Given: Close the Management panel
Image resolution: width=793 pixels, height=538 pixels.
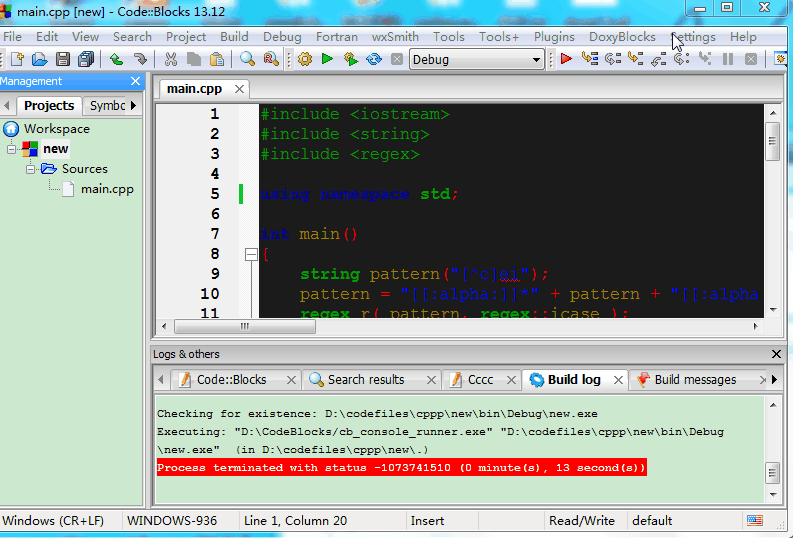Looking at the screenshot, I should pos(136,82).
